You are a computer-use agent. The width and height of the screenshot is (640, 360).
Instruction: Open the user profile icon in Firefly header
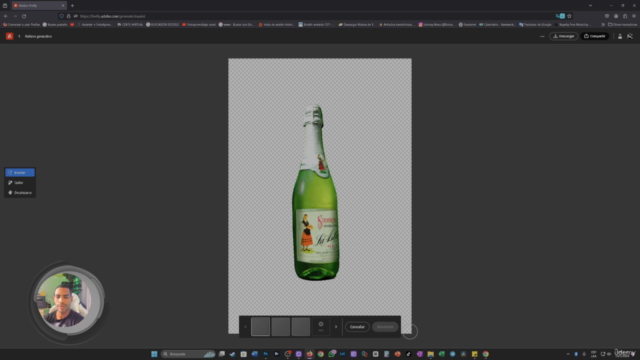[620, 36]
